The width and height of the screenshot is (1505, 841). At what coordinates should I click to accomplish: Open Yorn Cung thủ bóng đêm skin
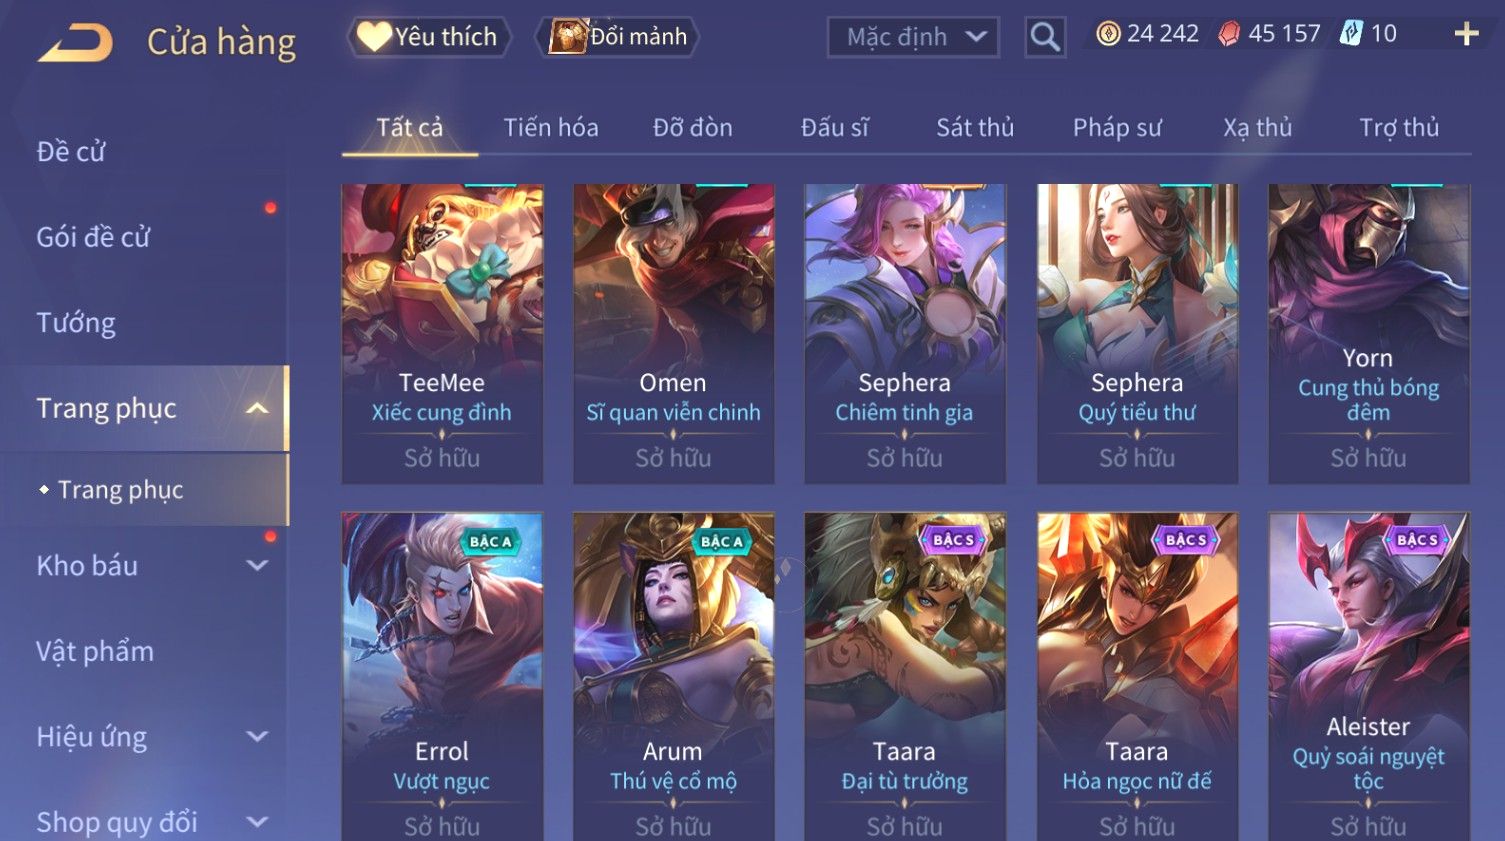(x=1369, y=334)
